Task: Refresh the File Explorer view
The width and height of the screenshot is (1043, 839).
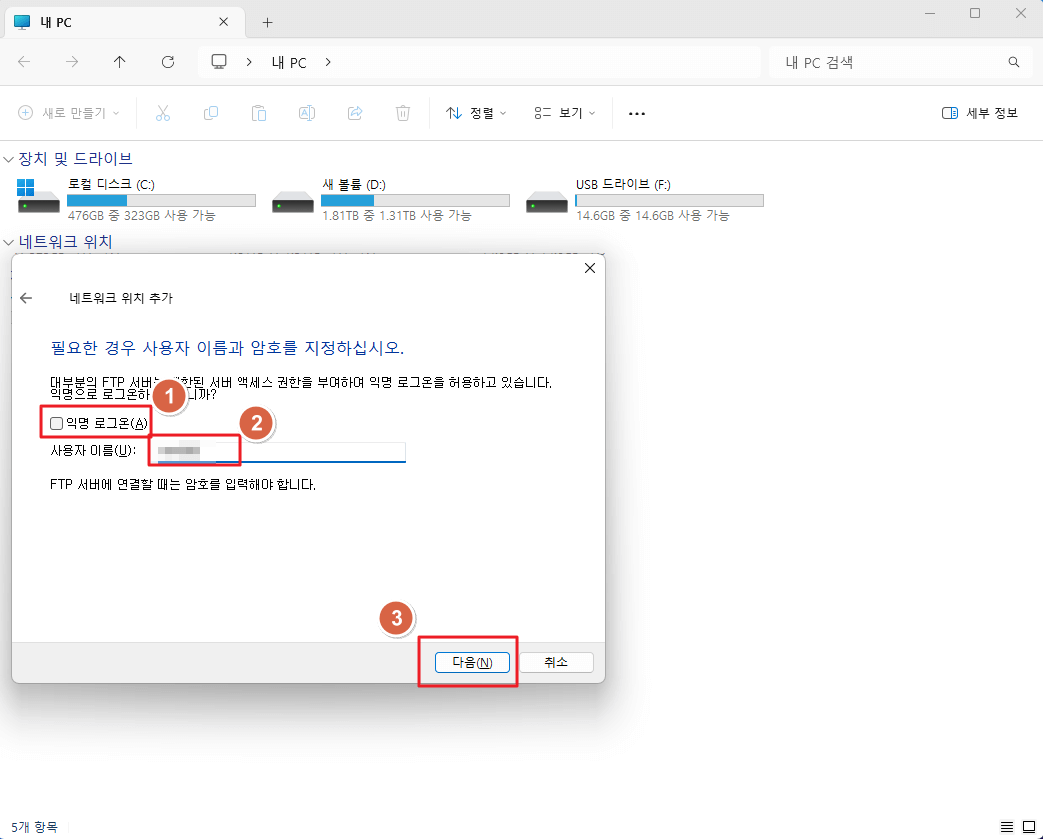Action: pos(167,62)
